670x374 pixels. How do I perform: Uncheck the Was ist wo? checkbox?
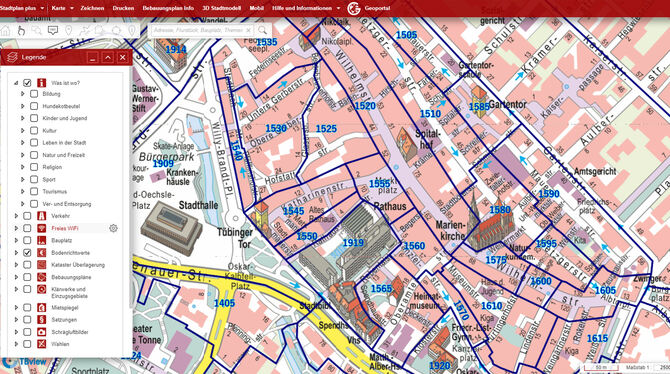tap(27, 83)
